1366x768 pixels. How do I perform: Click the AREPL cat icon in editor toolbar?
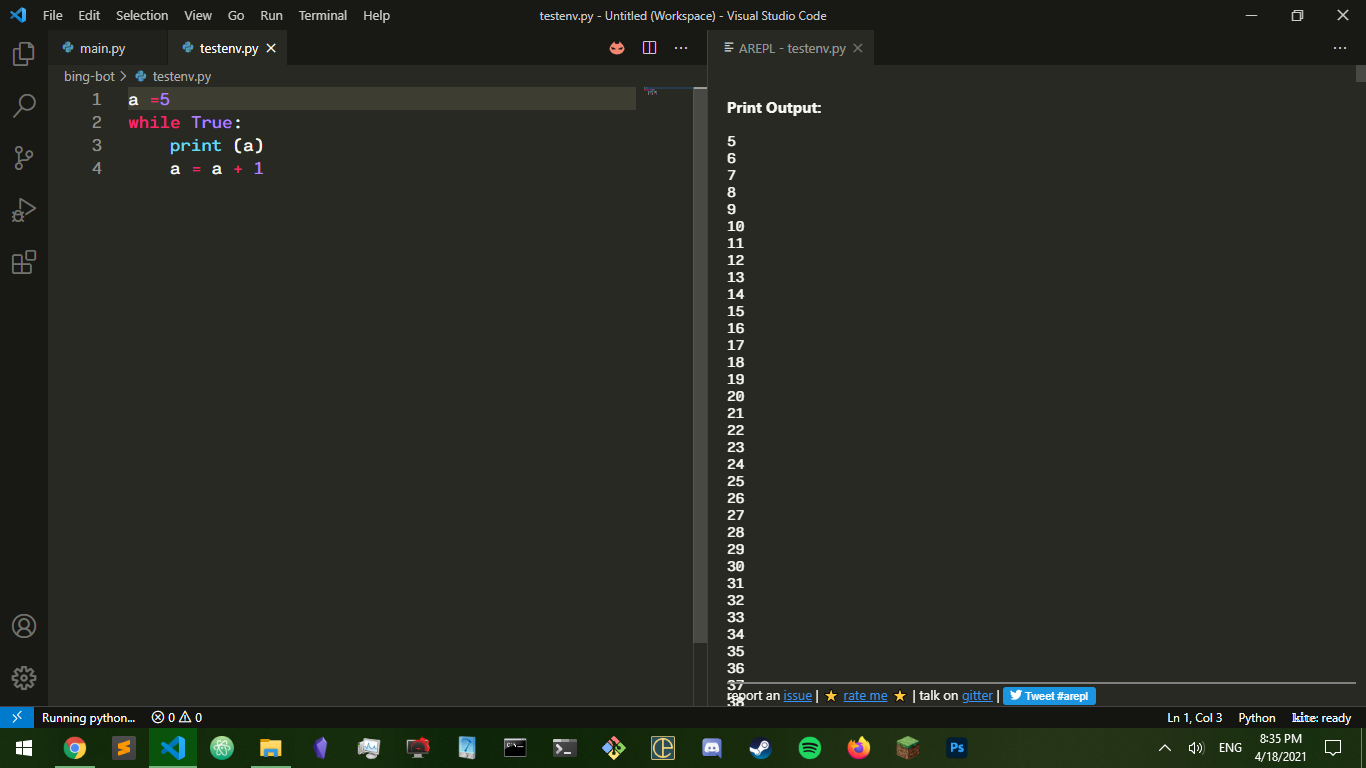(x=616, y=47)
